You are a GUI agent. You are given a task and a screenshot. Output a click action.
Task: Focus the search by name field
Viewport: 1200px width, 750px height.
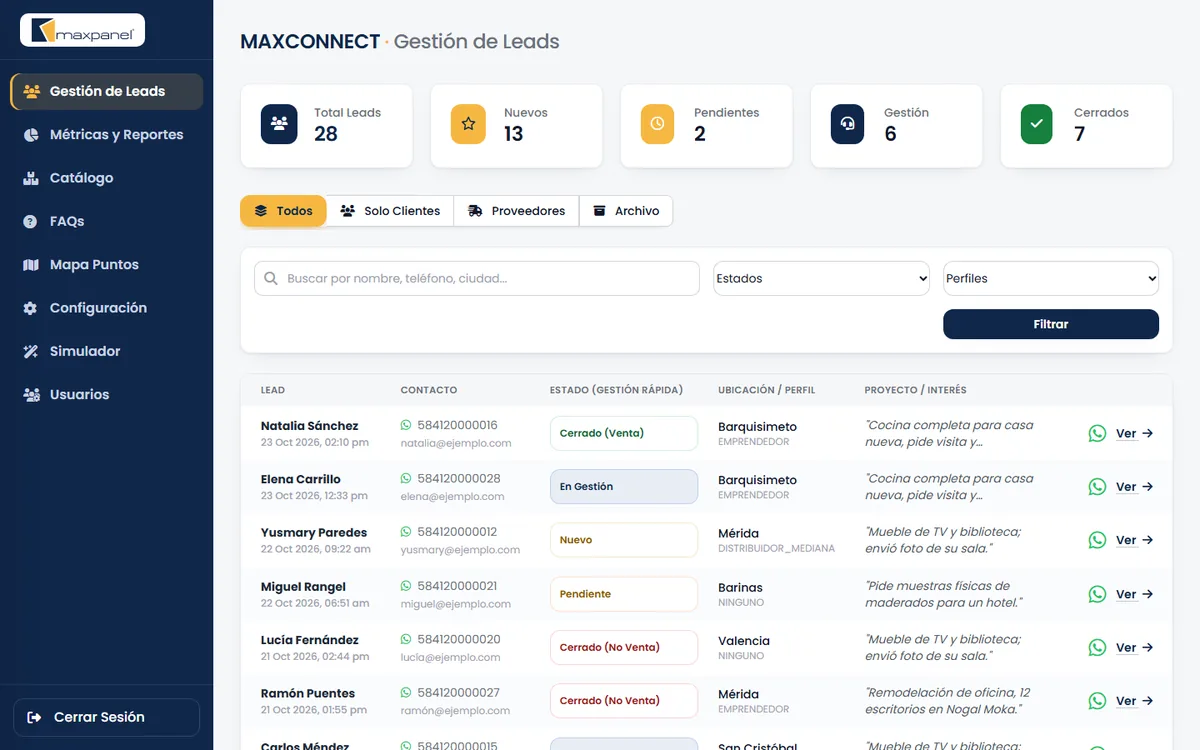pyautogui.click(x=477, y=279)
